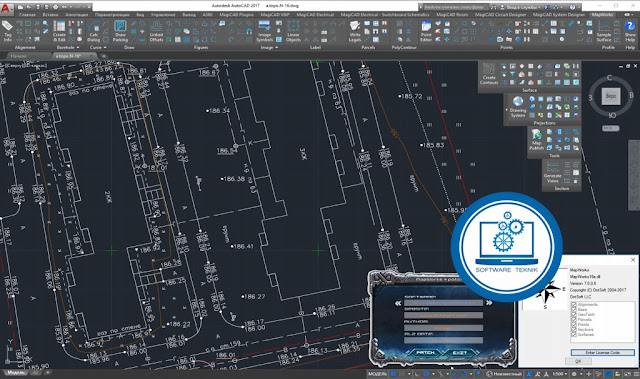This screenshot has height=379, width=640.
Task: Open the MagiCAD Room ribbon tab
Action: pos(452,15)
